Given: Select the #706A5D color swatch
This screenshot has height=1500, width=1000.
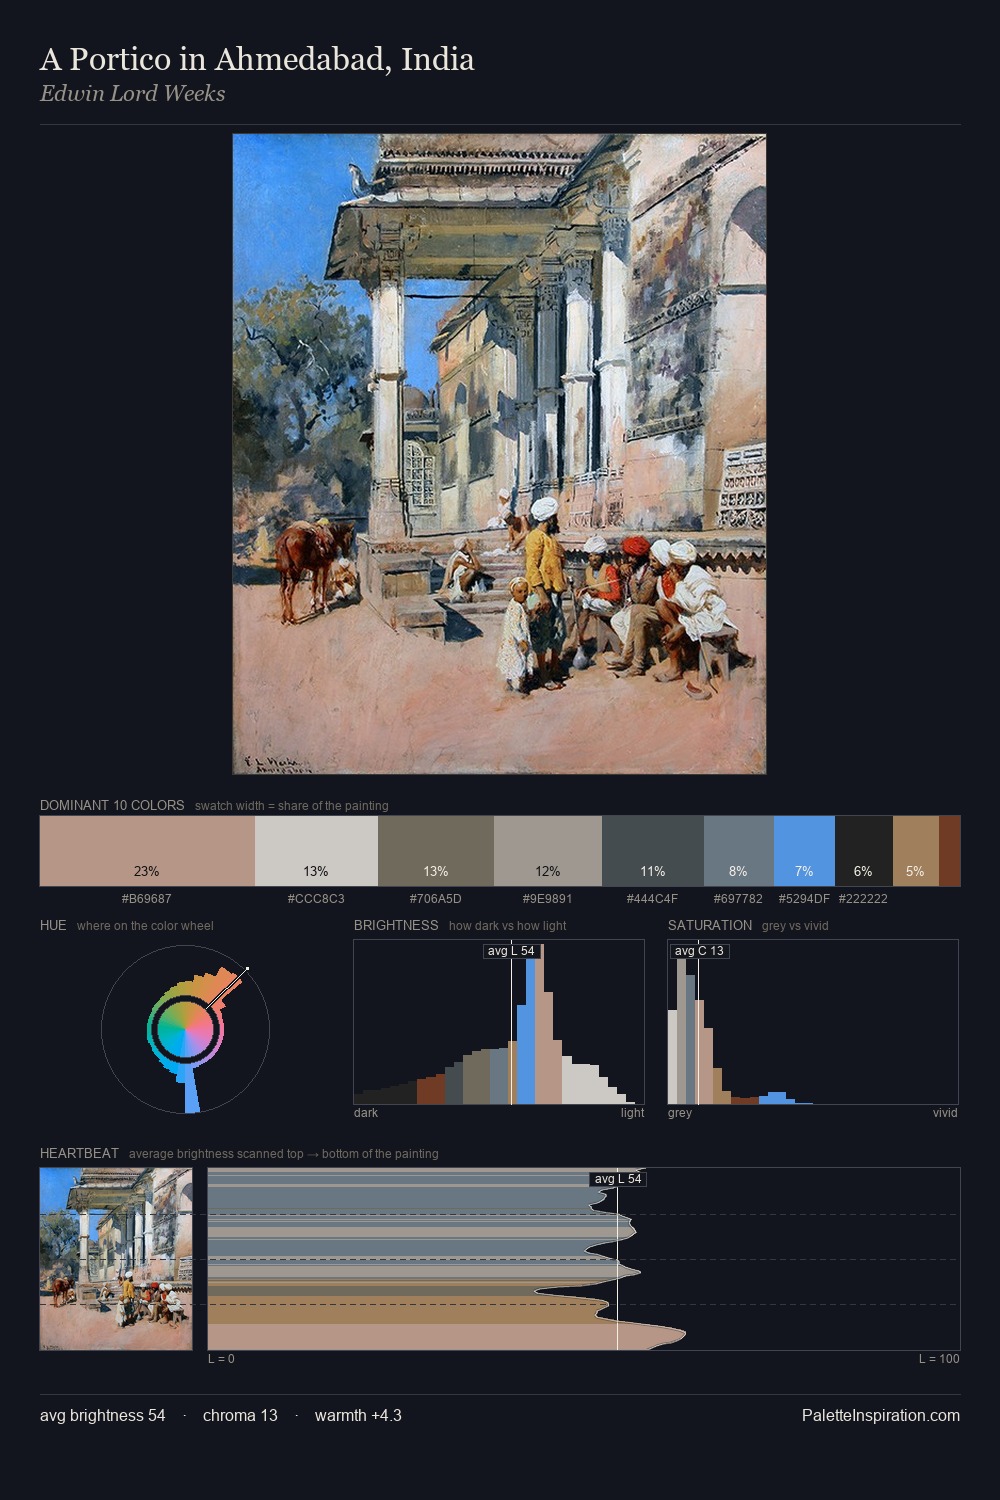Looking at the screenshot, I should (x=436, y=851).
